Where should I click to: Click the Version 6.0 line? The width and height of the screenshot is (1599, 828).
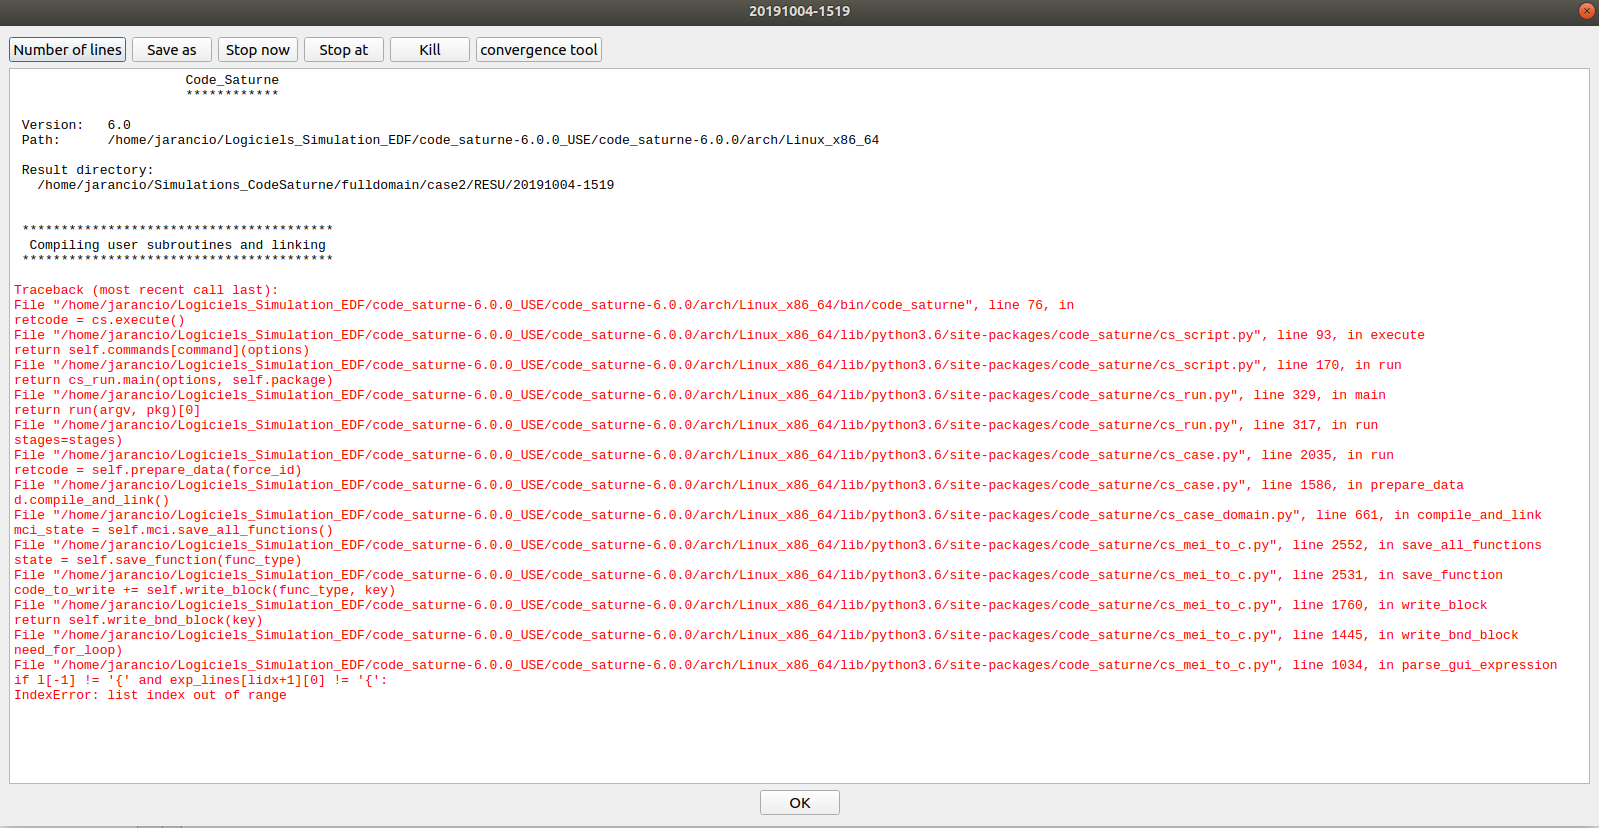[x=76, y=125]
